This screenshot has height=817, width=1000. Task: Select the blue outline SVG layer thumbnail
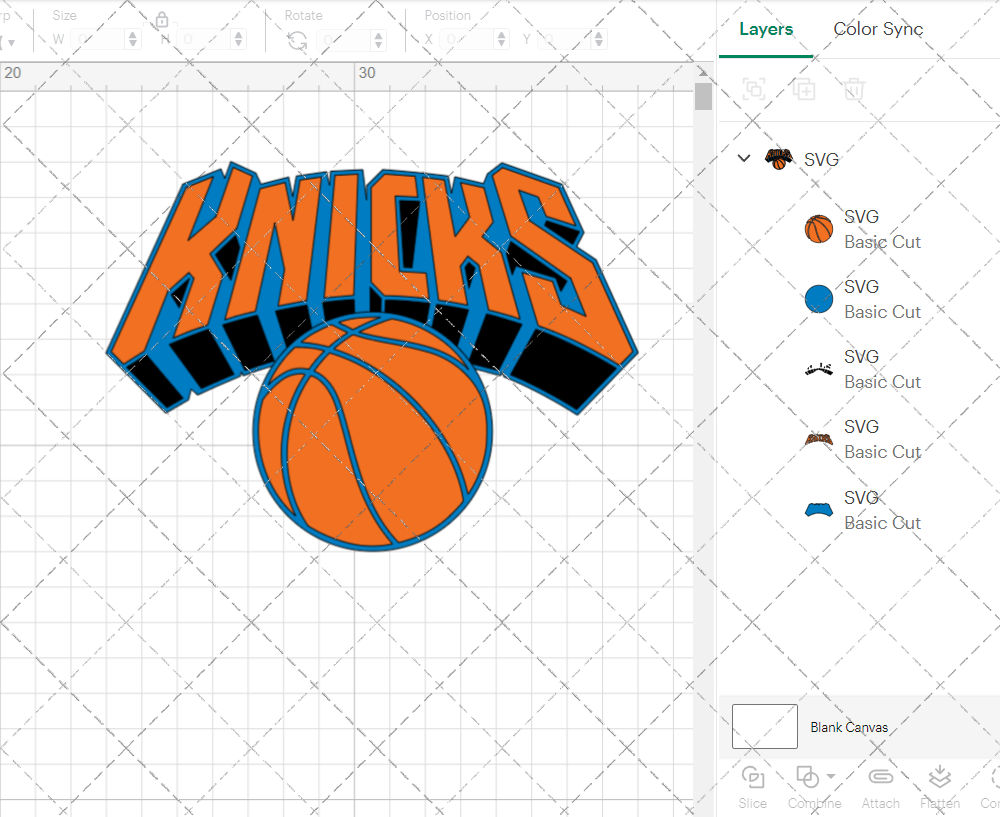819,510
